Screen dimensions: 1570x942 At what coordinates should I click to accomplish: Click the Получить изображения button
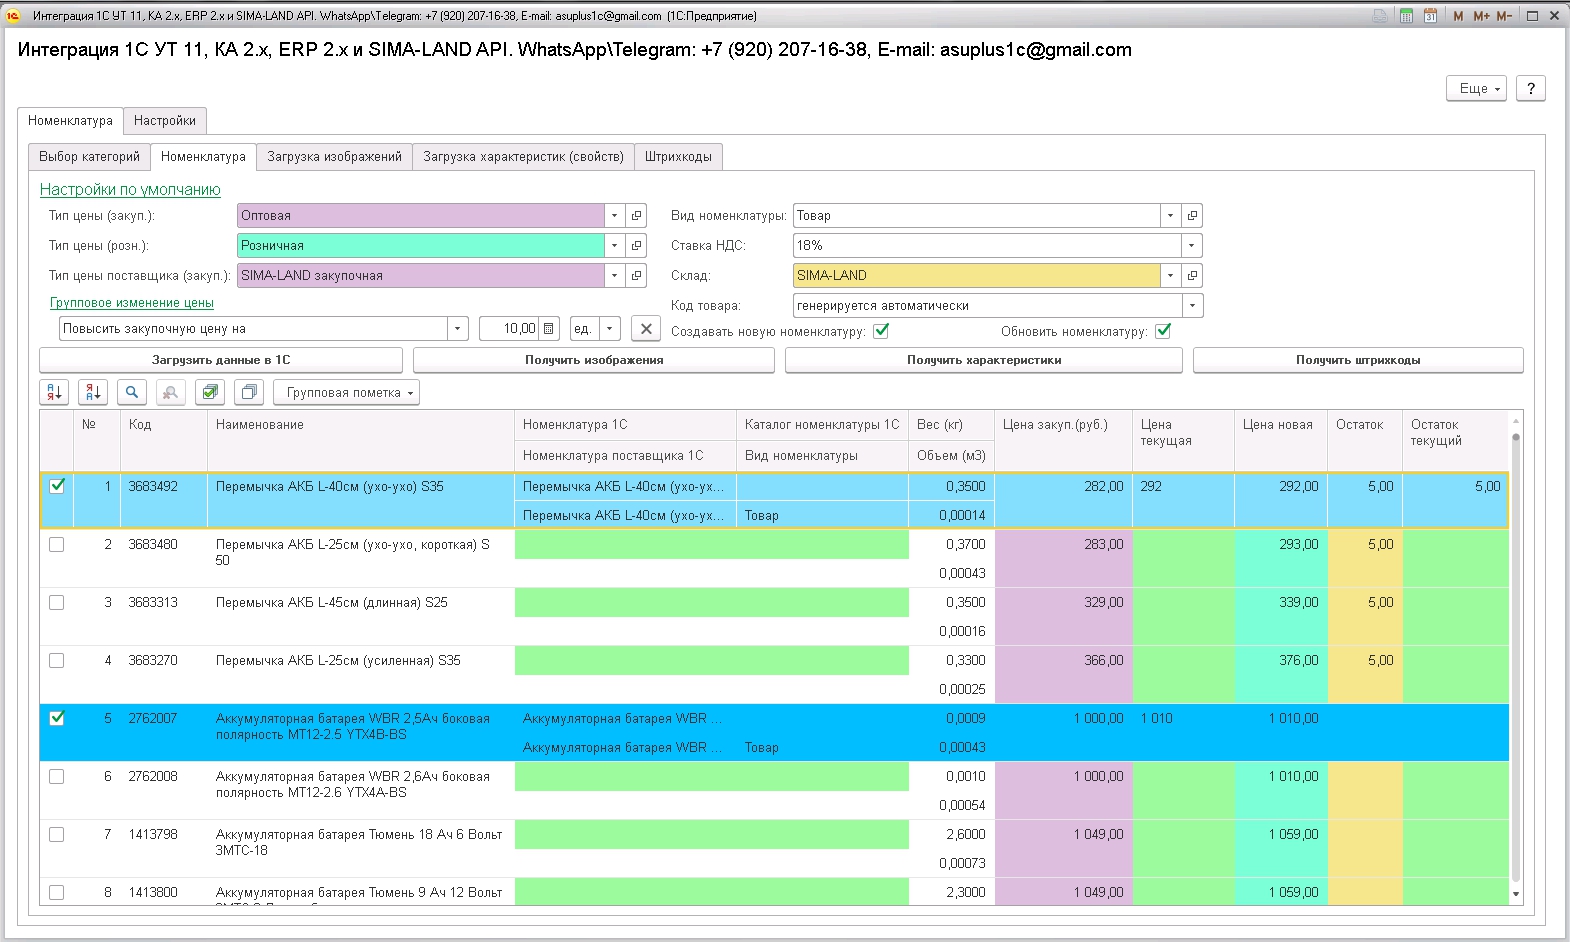click(x=594, y=360)
